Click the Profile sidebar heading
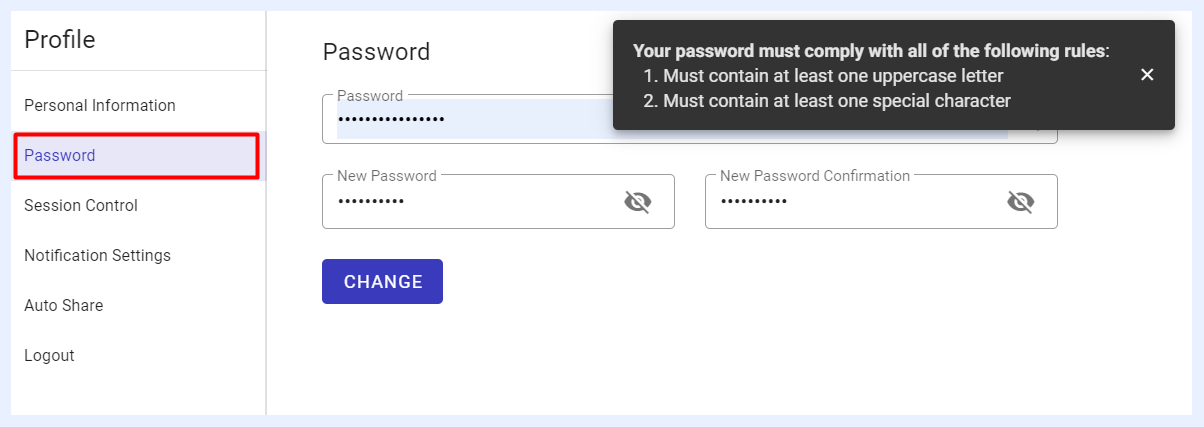 point(60,40)
